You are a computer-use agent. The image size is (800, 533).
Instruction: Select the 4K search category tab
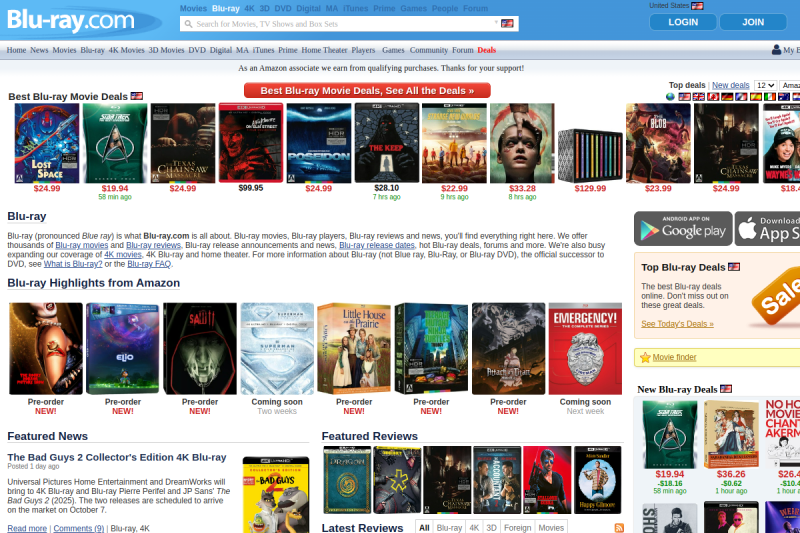click(x=249, y=8)
